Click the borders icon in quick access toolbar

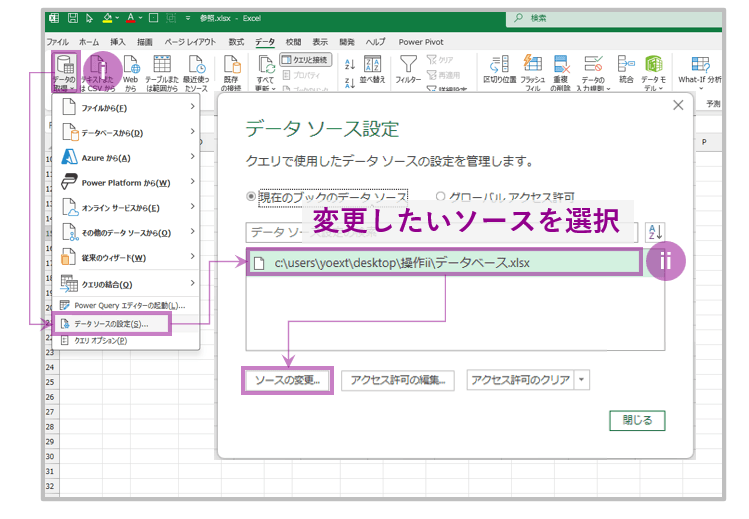(153, 18)
